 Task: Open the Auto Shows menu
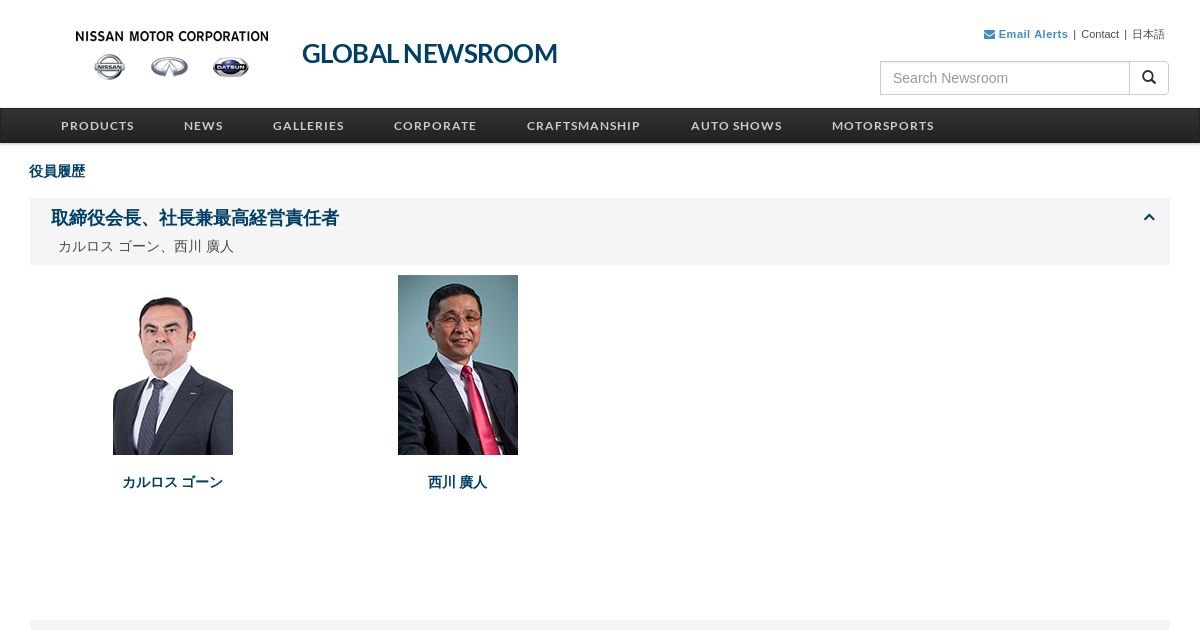point(736,126)
